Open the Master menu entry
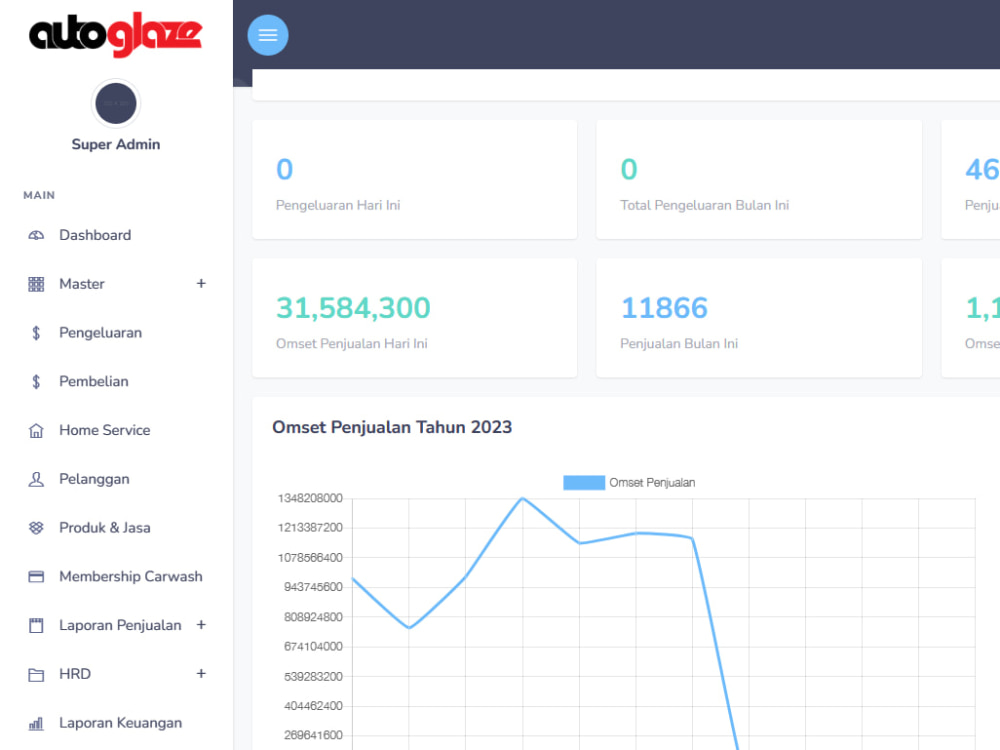The image size is (1000, 750). pyautogui.click(x=82, y=284)
